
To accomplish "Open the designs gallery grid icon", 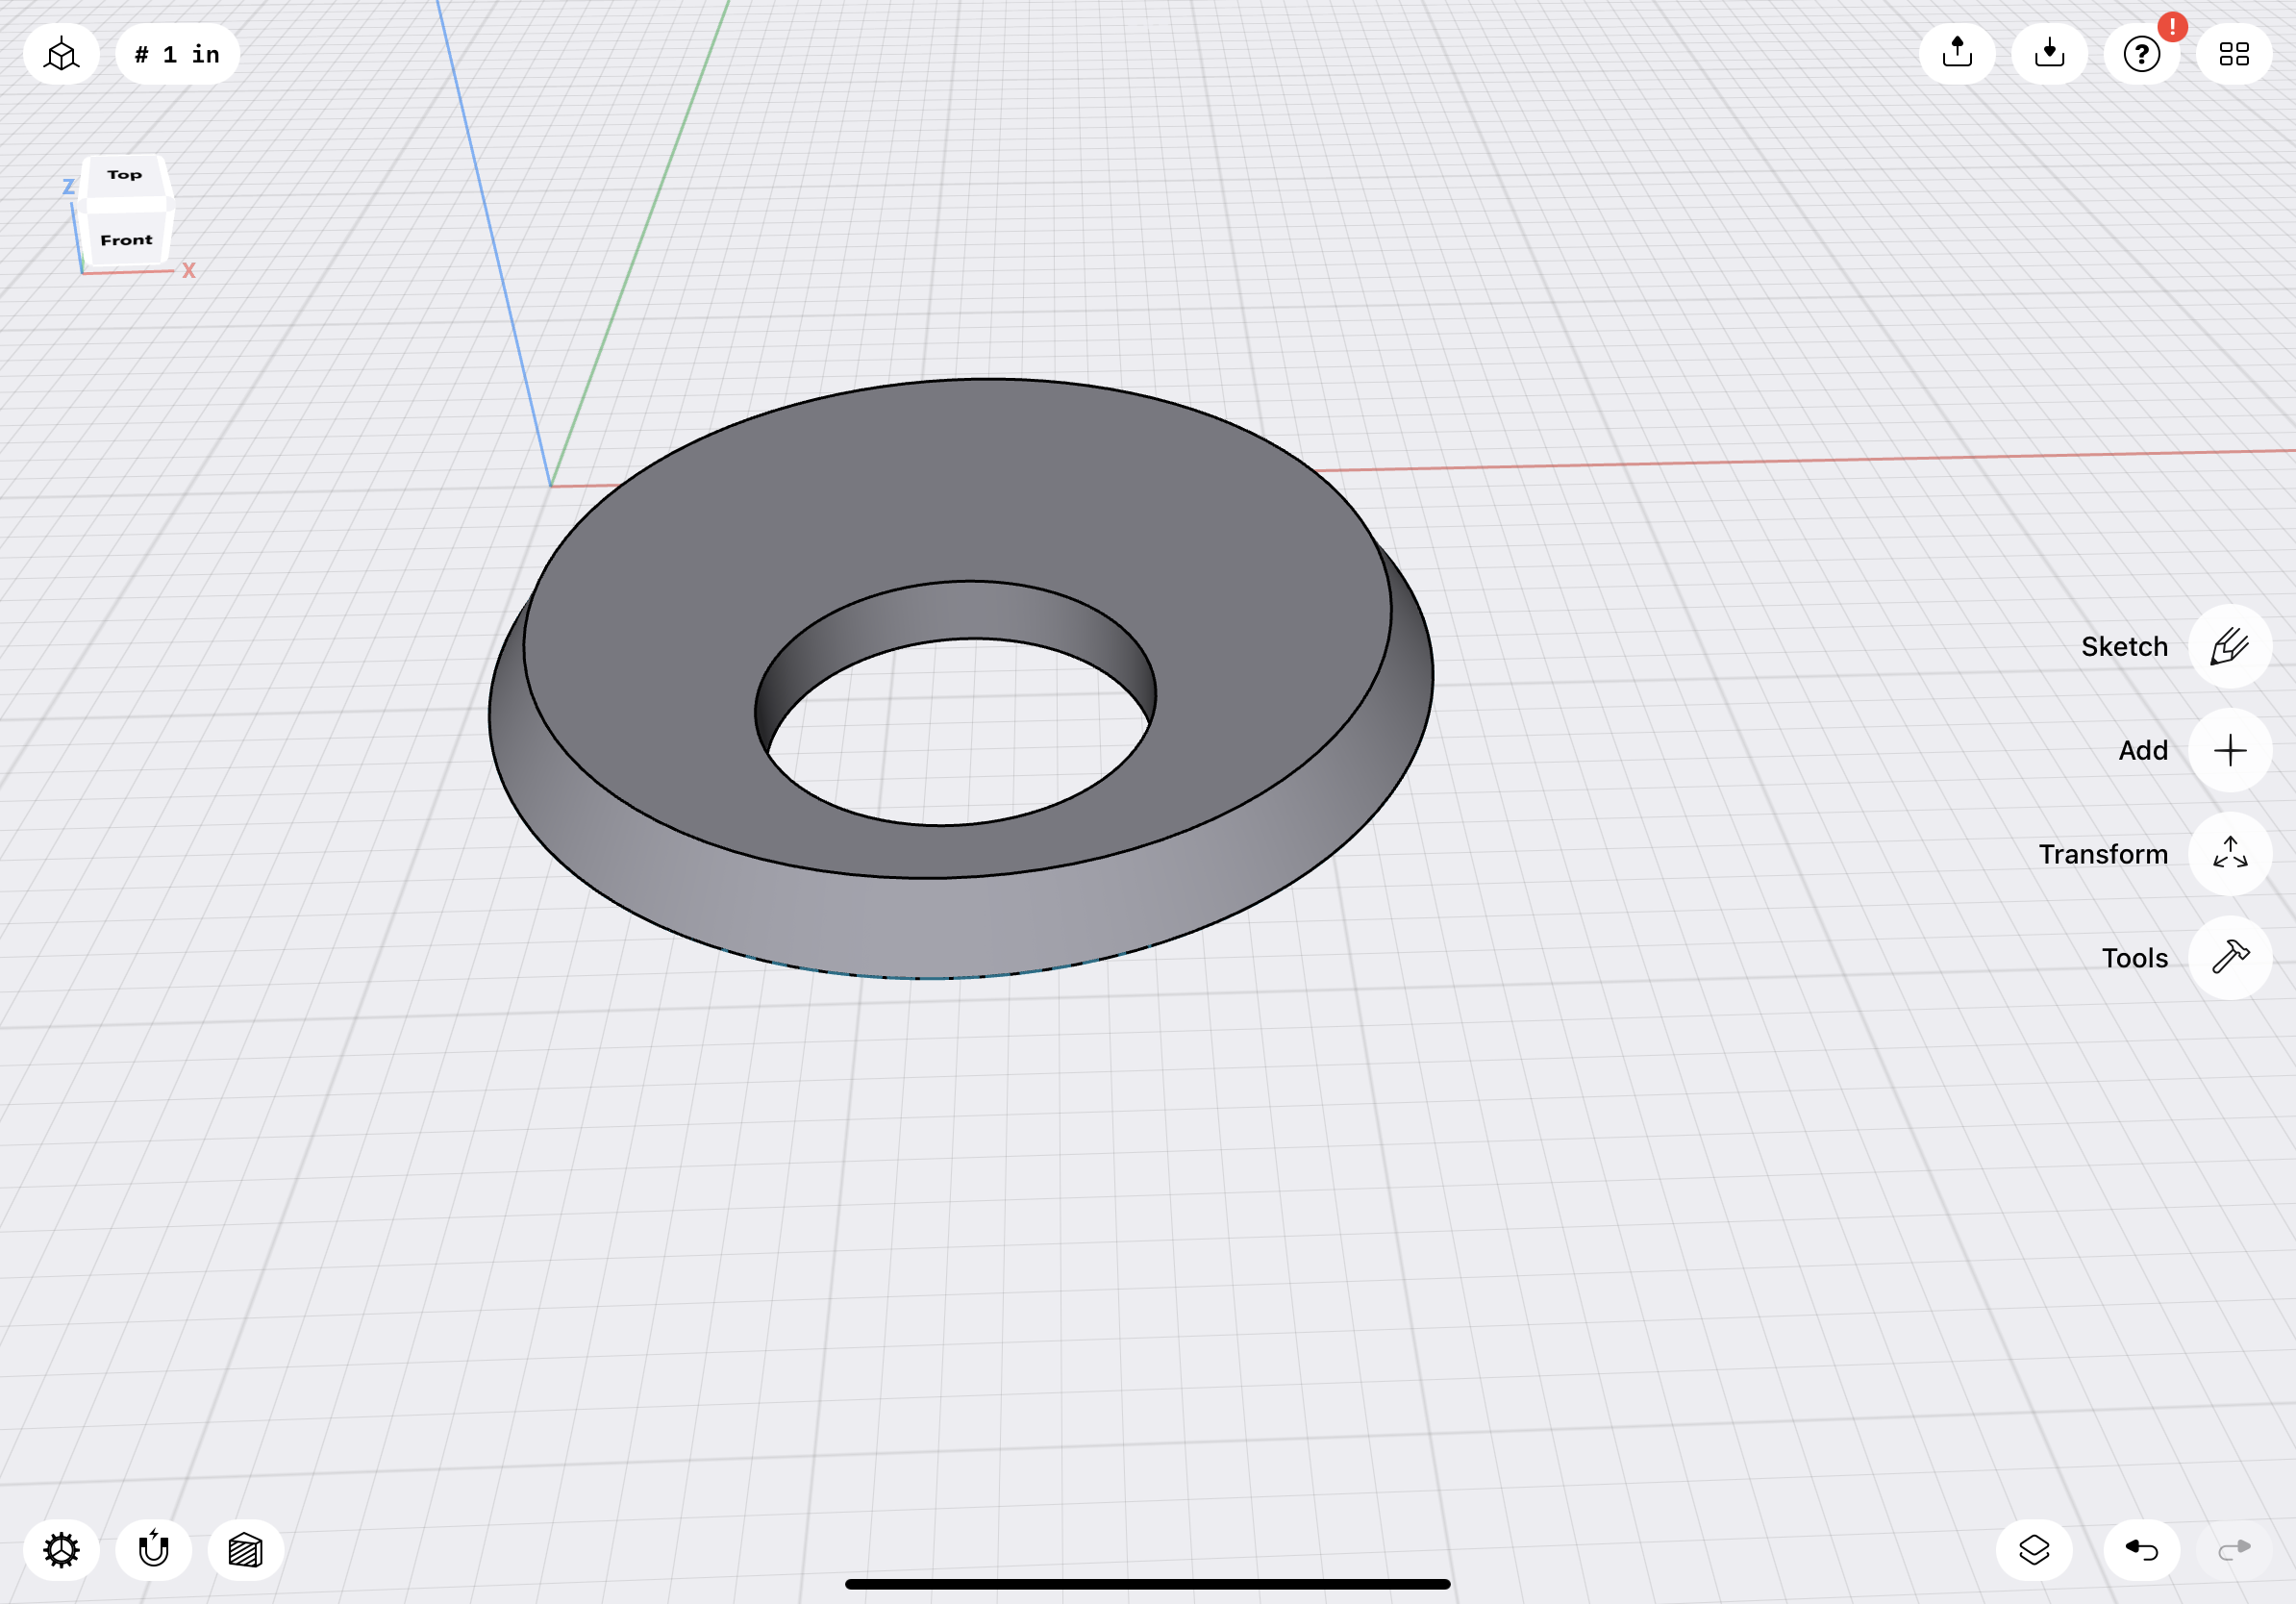I will (x=2234, y=54).
